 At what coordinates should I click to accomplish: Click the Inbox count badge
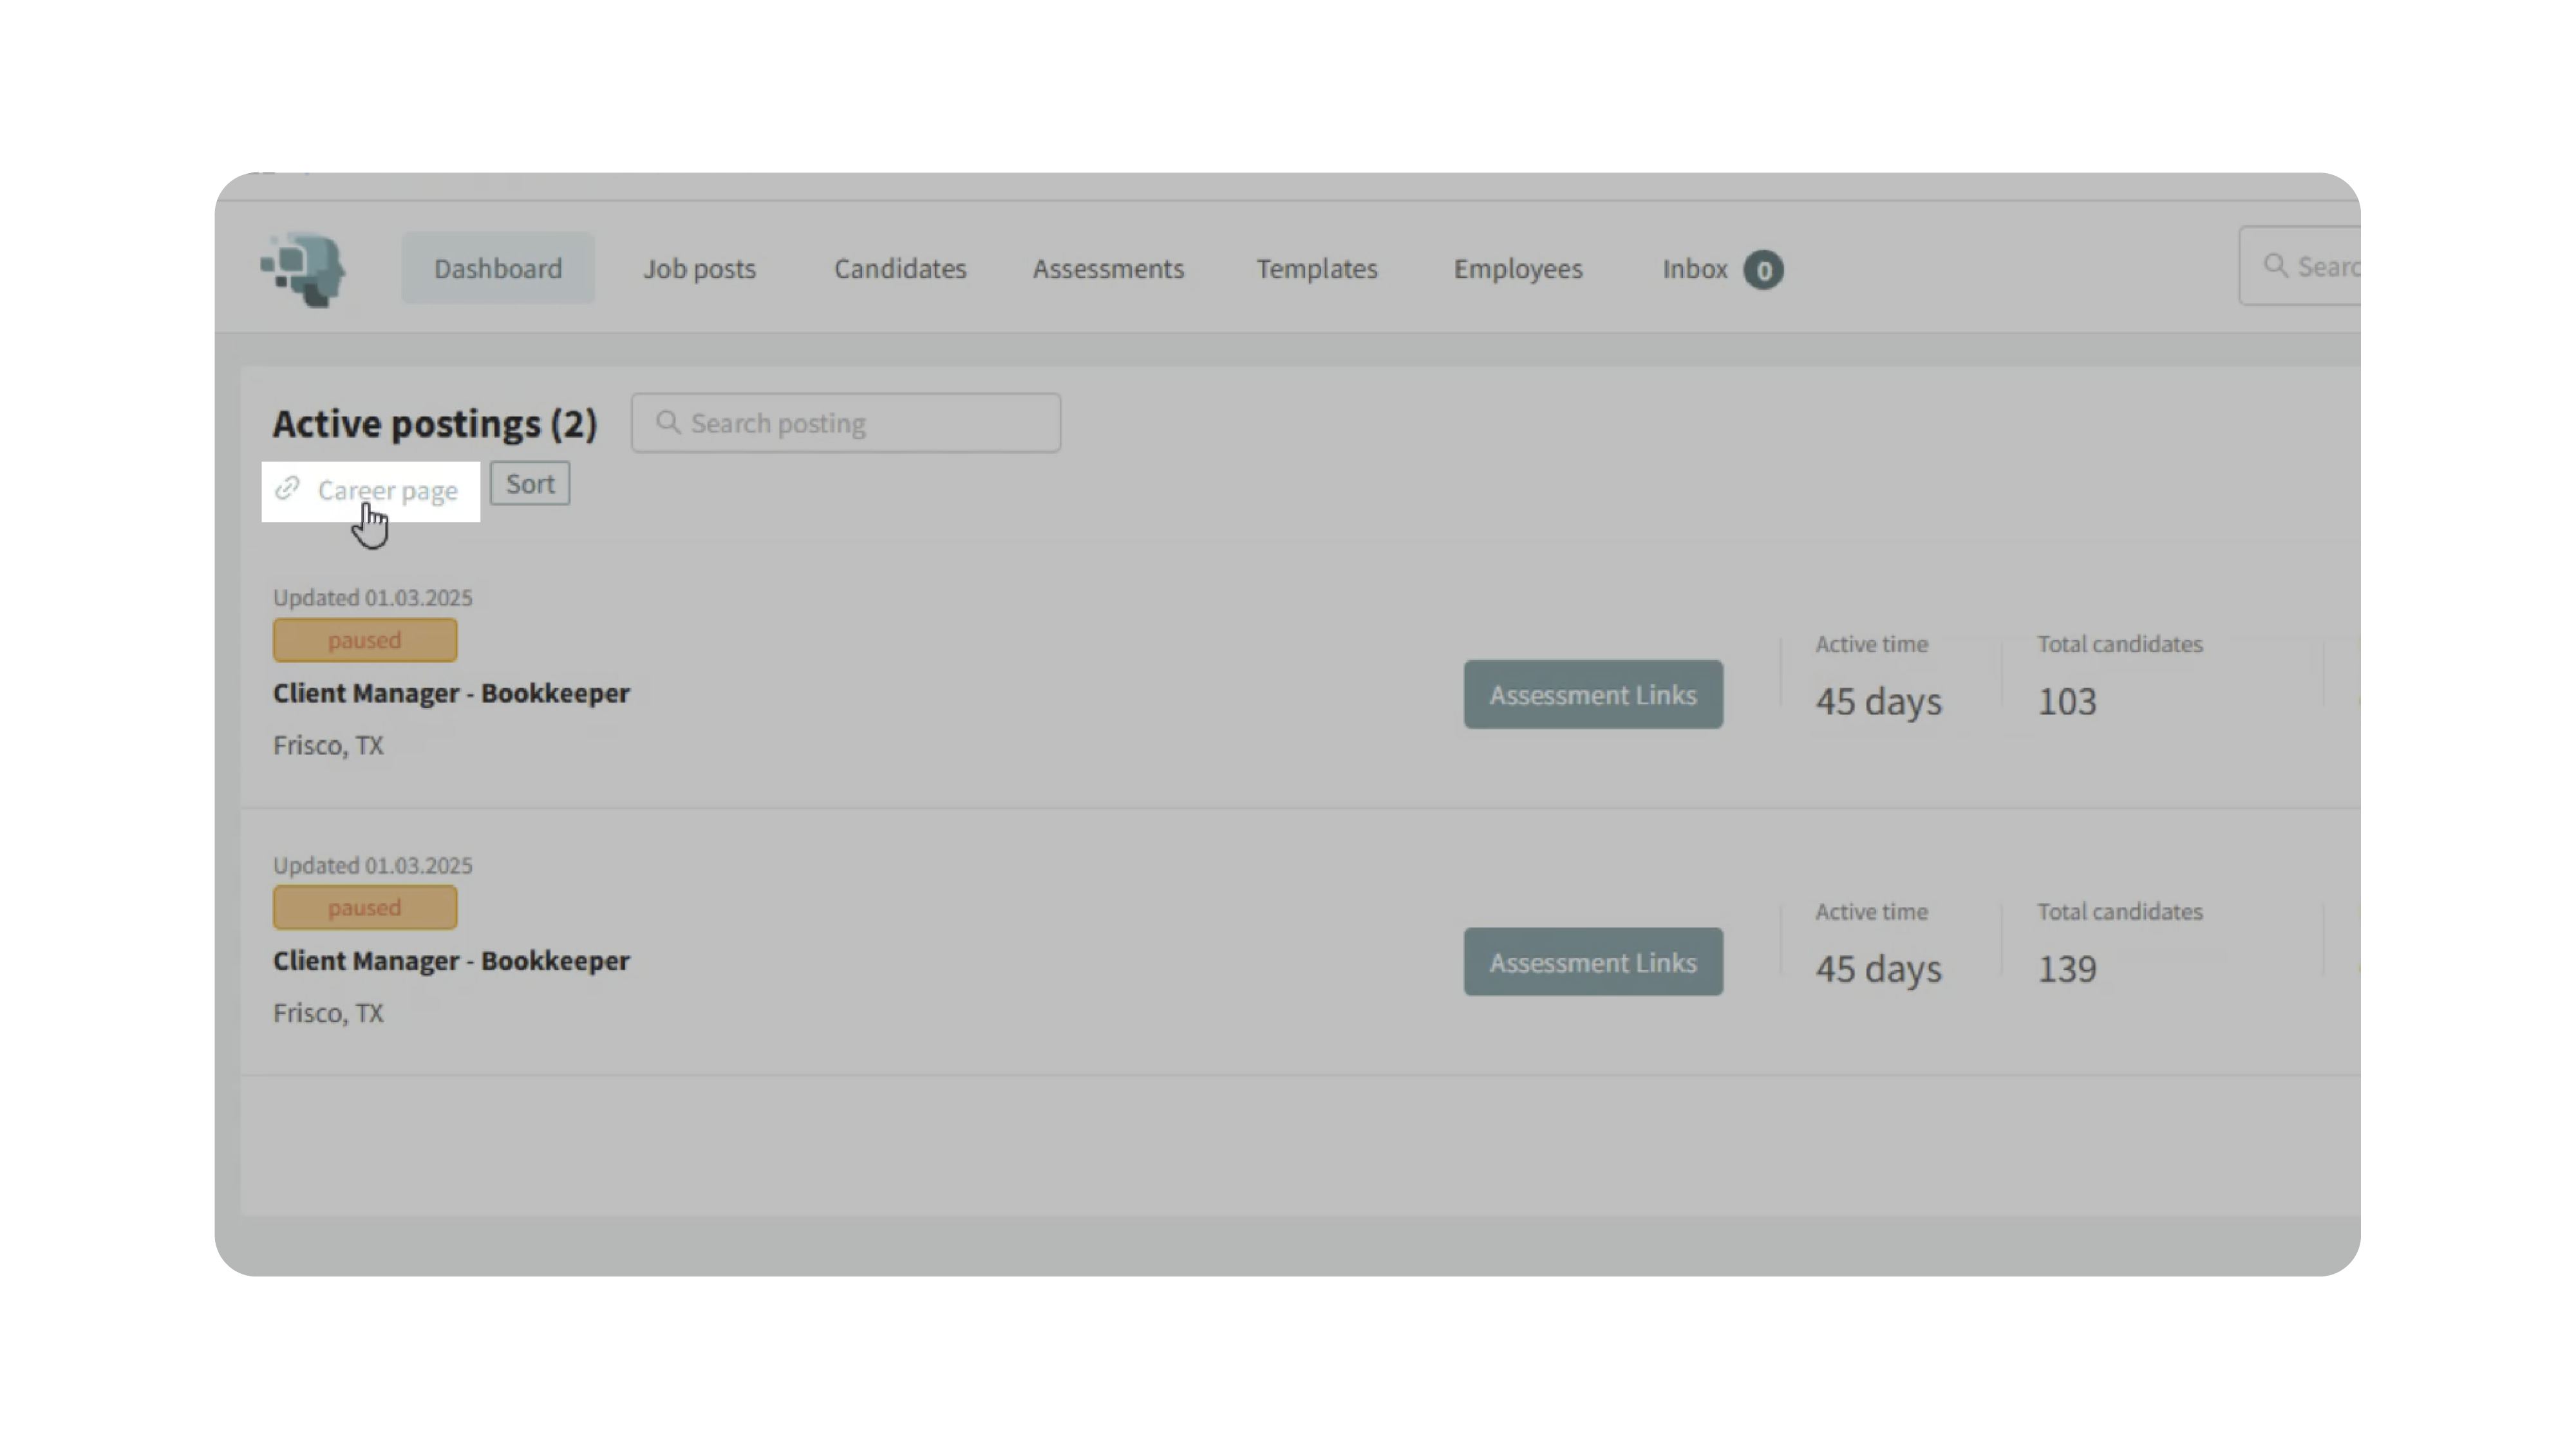pyautogui.click(x=1763, y=270)
